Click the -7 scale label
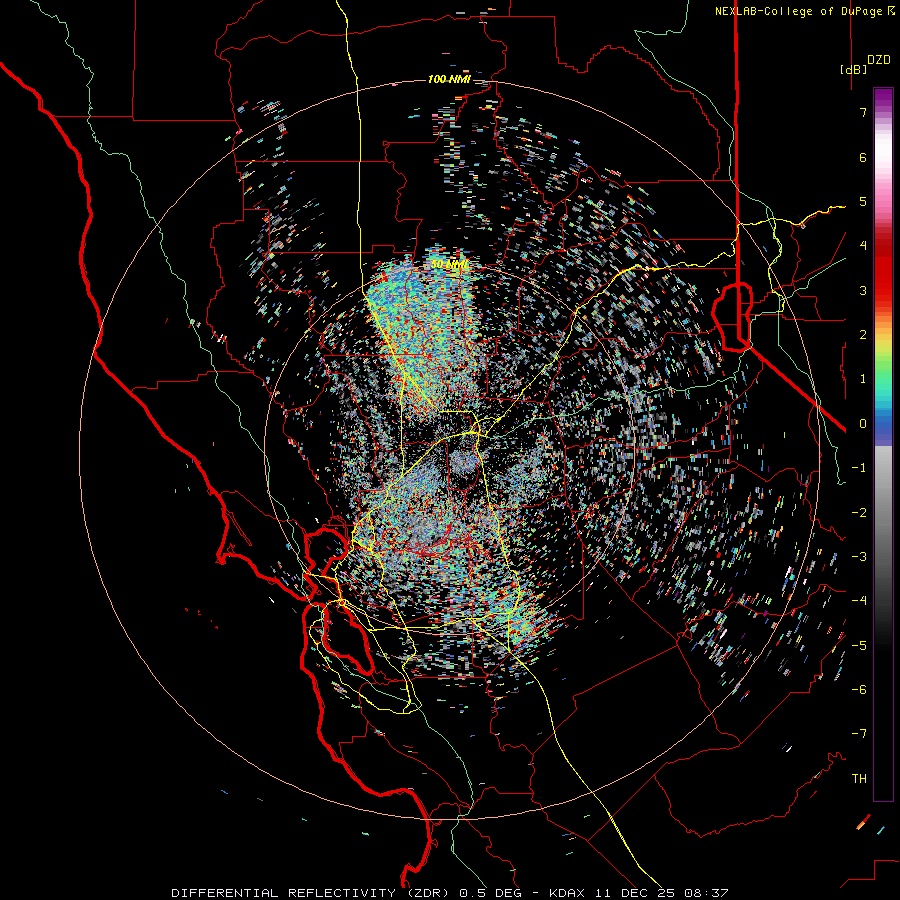Image resolution: width=900 pixels, height=900 pixels. tap(859, 734)
